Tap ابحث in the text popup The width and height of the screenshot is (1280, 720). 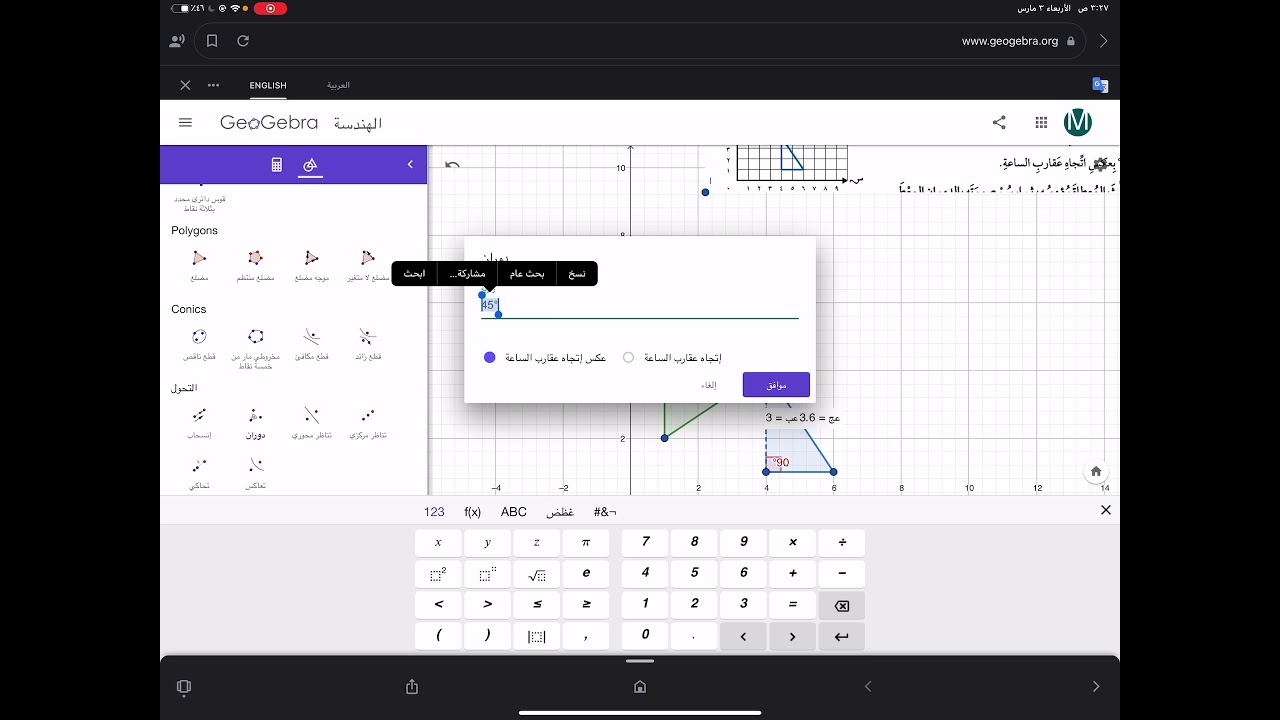[414, 273]
